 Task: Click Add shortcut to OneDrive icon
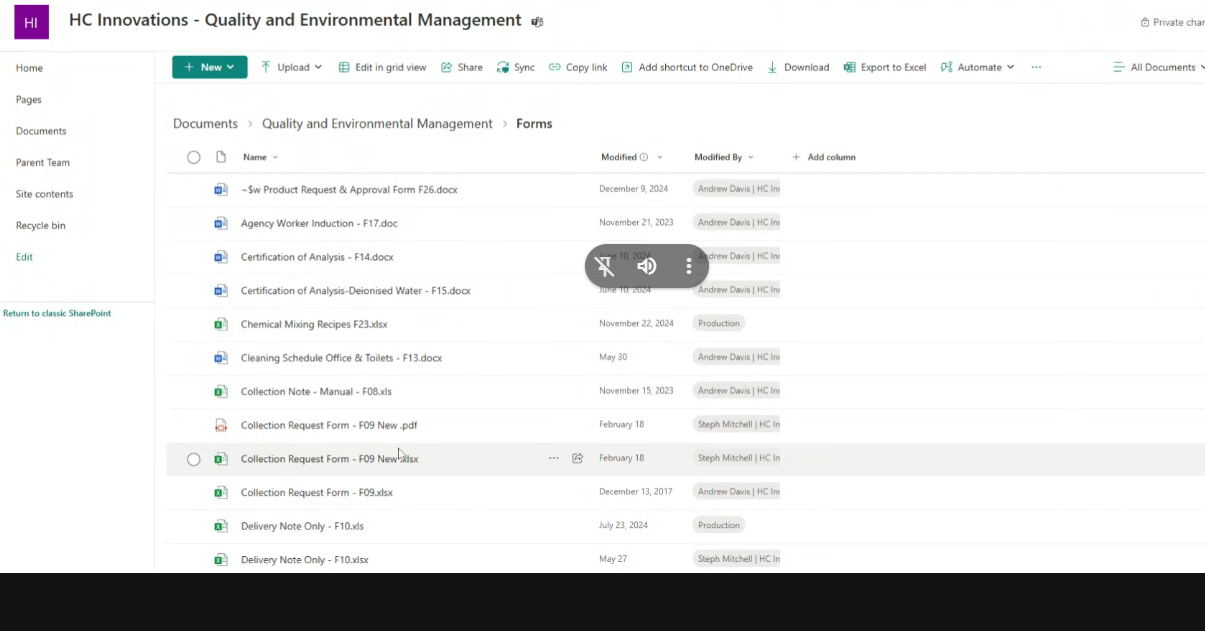[x=627, y=67]
